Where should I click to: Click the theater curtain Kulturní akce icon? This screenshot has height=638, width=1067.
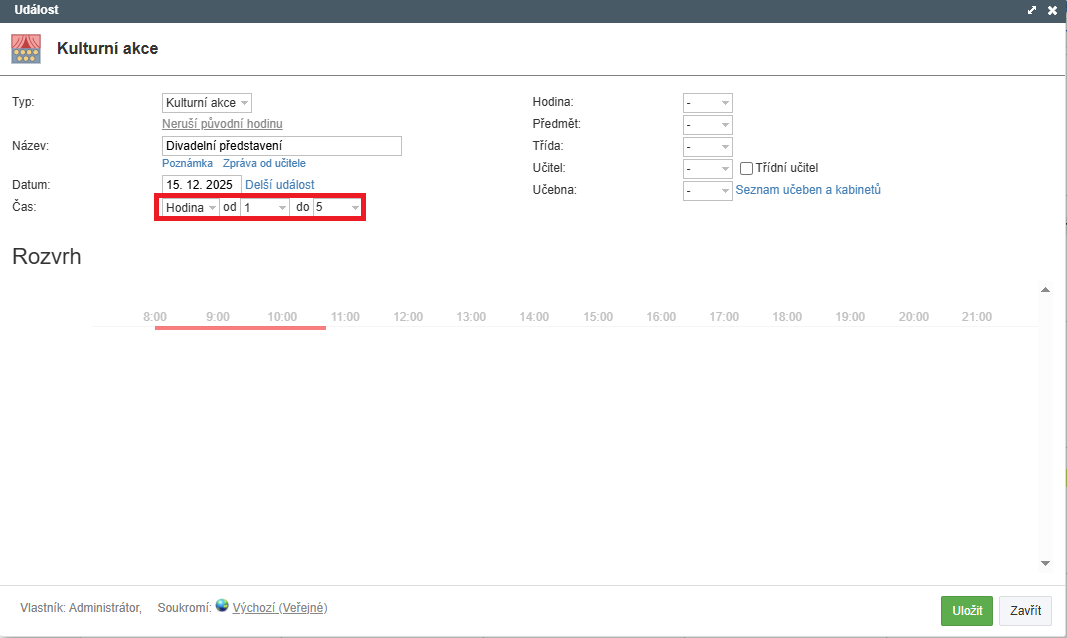(26, 49)
